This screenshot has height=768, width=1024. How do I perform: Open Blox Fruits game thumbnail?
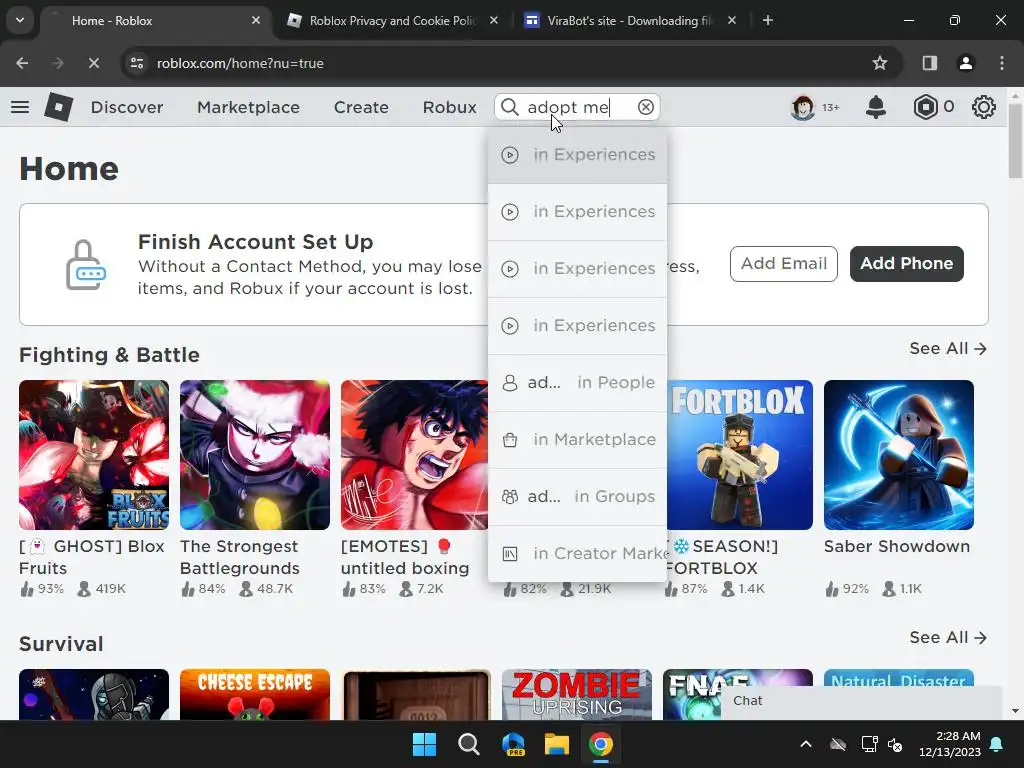tap(94, 455)
